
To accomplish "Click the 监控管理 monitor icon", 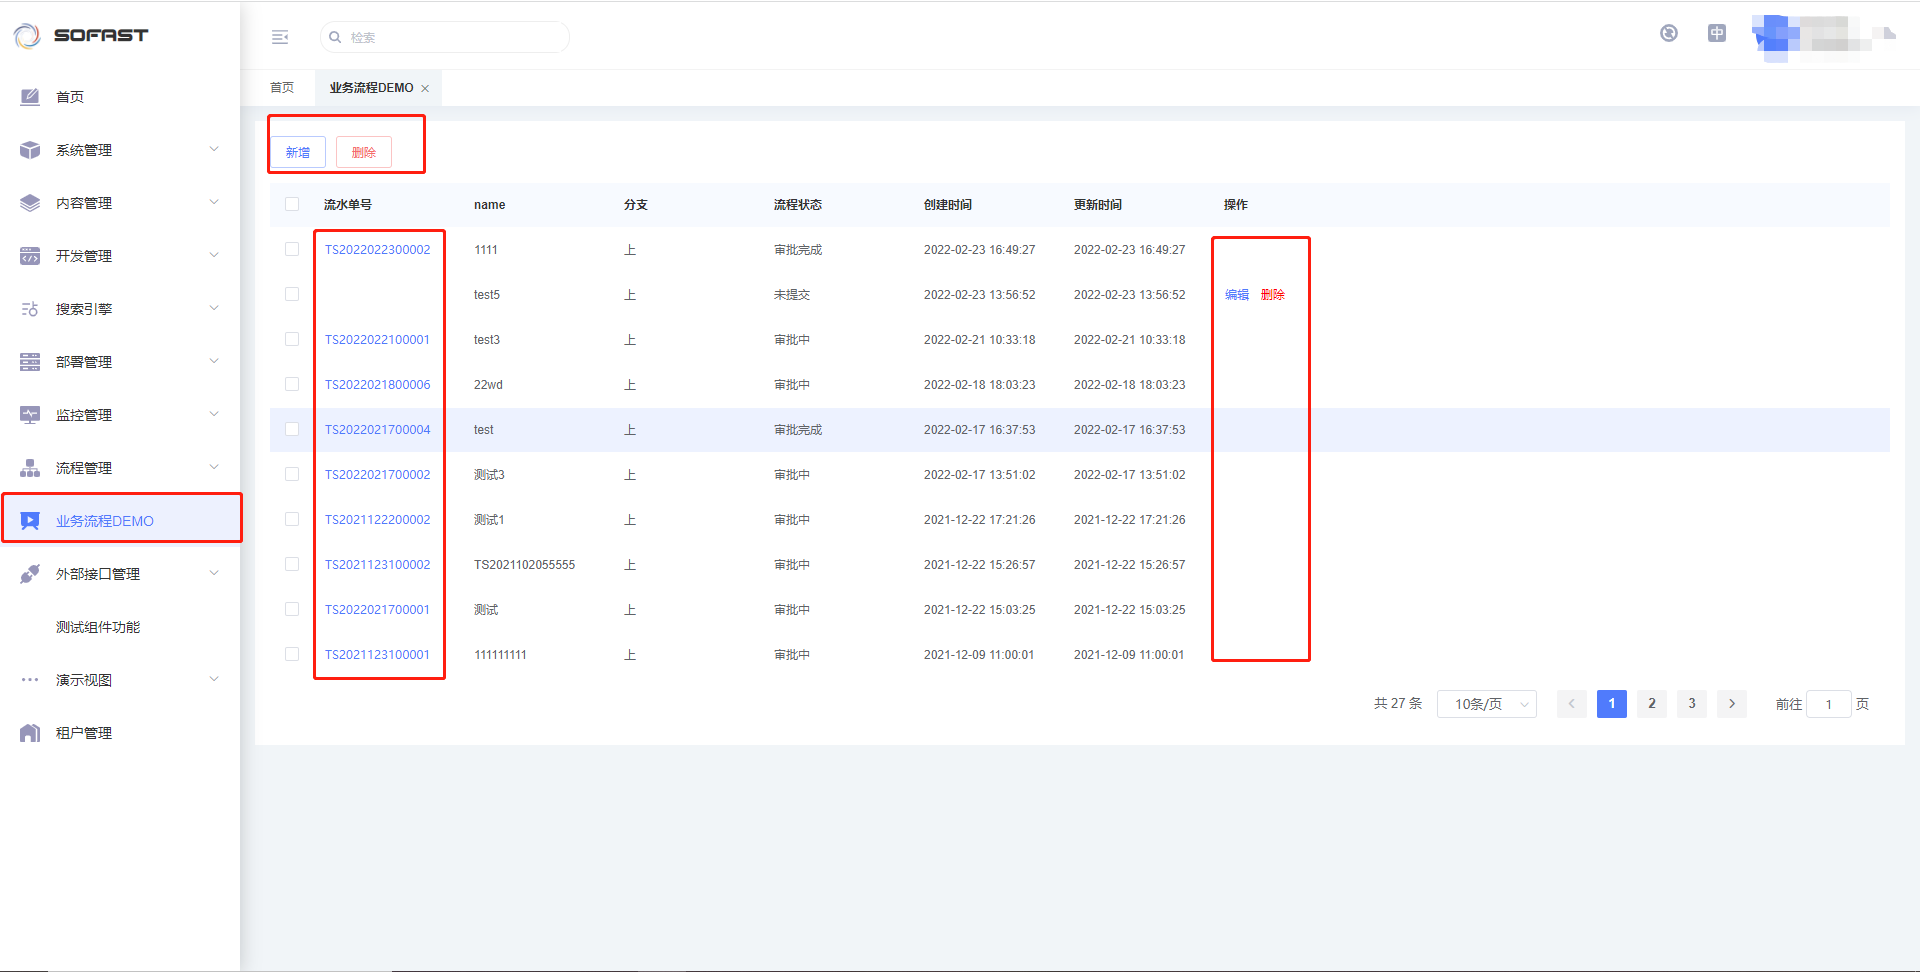I will click(30, 415).
